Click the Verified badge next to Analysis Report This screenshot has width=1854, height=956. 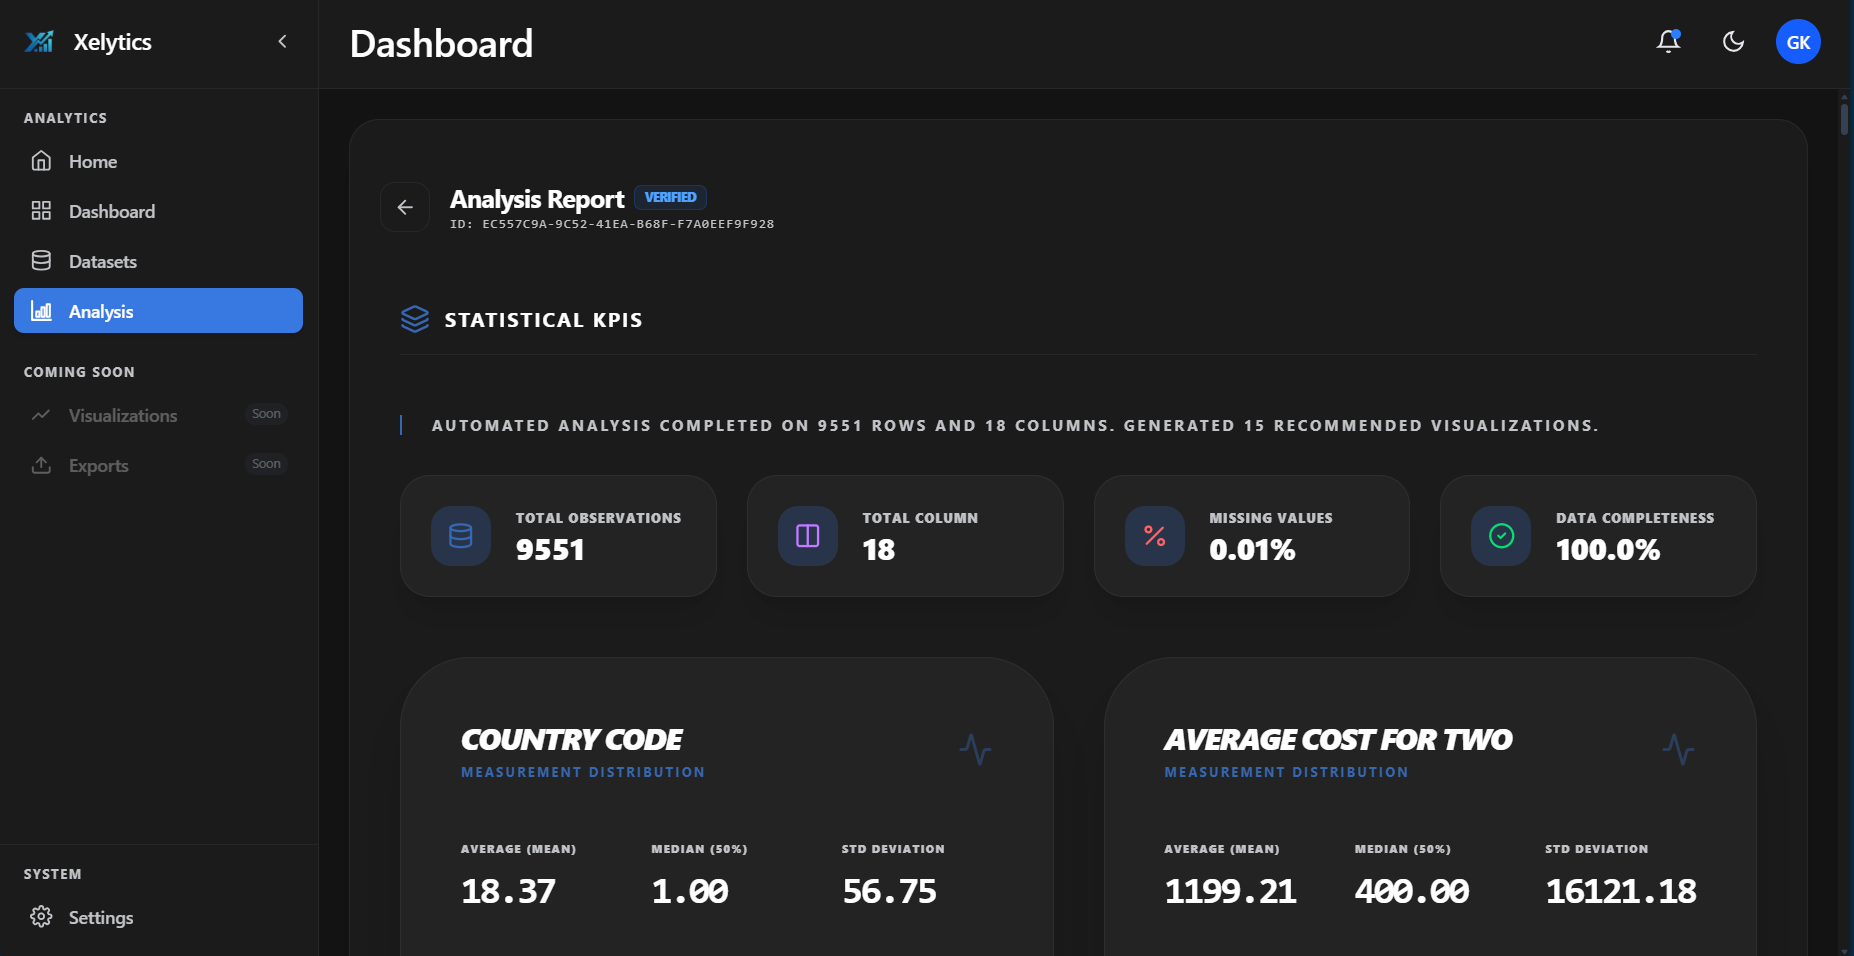(670, 197)
